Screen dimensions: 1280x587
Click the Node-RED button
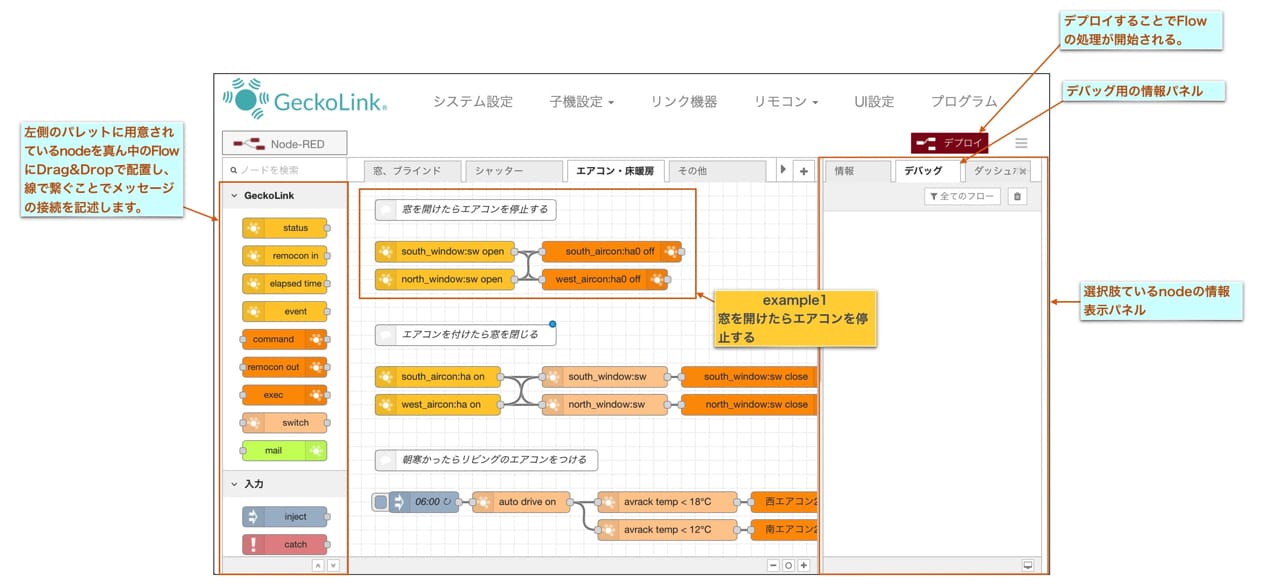[x=285, y=144]
